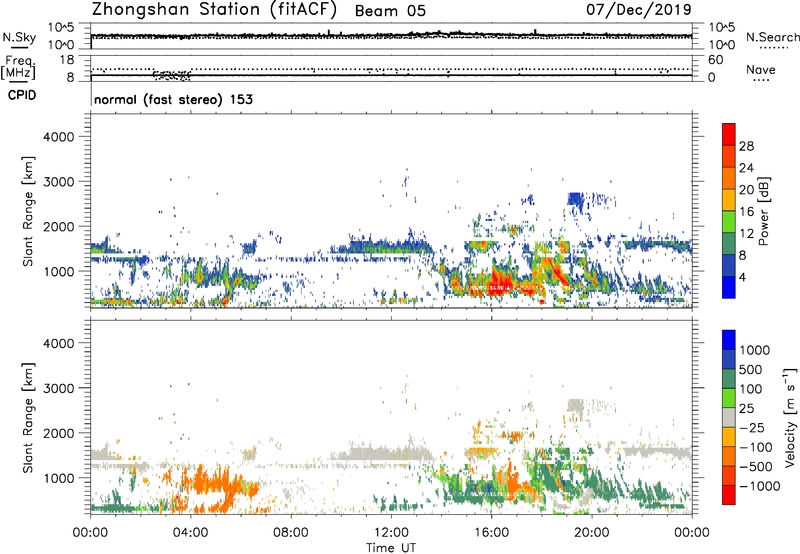Image resolution: width=800 pixels, height=554 pixels.
Task: Click the date 07/Dec/2019
Action: pyautogui.click(x=639, y=9)
